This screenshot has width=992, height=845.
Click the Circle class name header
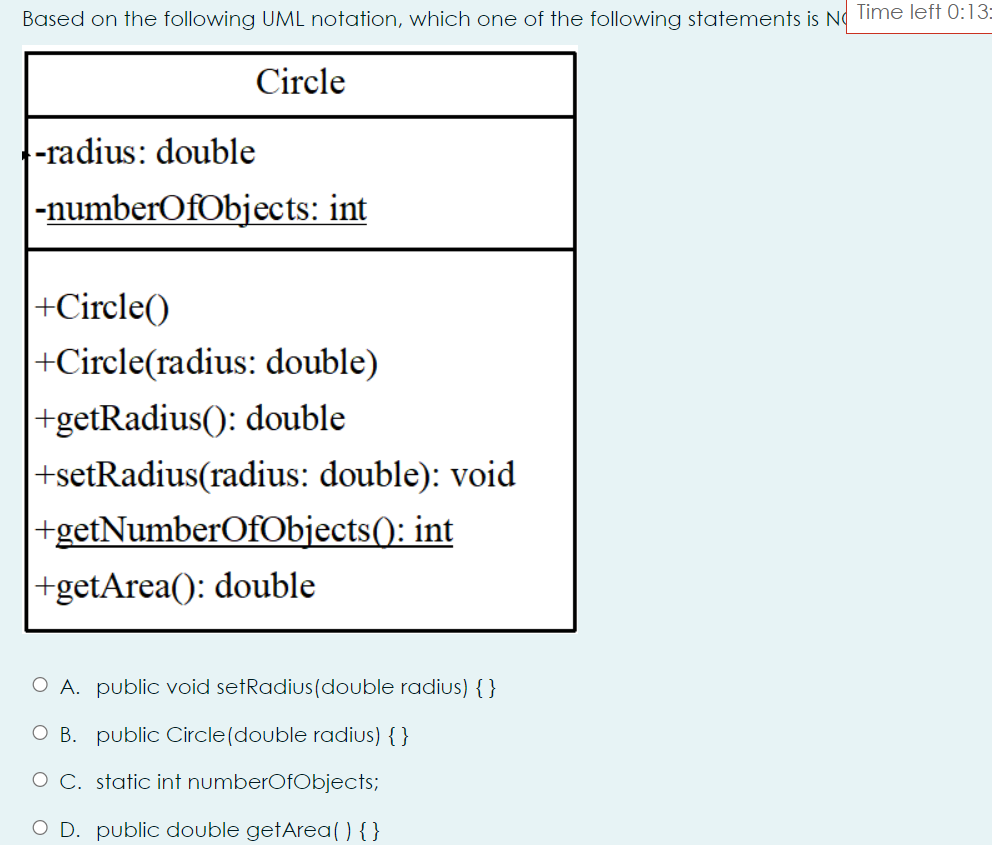tap(300, 83)
